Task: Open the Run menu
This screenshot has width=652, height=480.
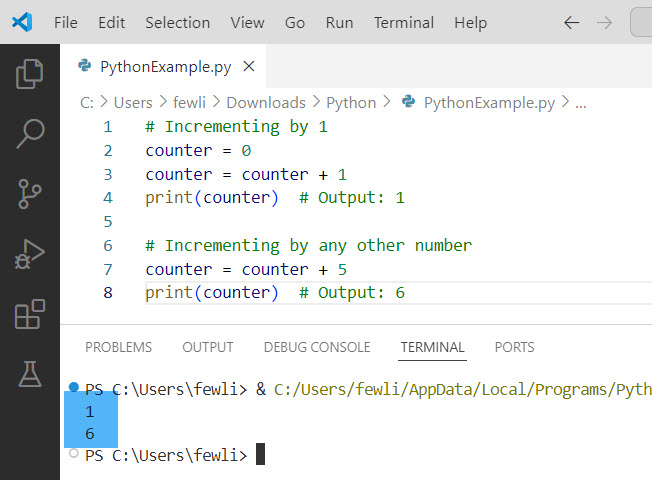Action: (339, 22)
